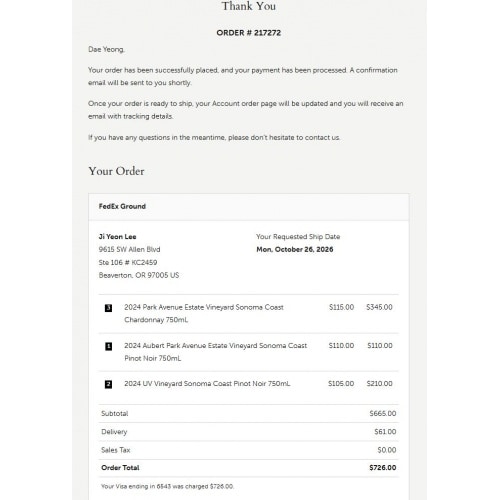The image size is (500, 500).
Task: Select the Subtotal amount $665.00
Action: point(383,414)
